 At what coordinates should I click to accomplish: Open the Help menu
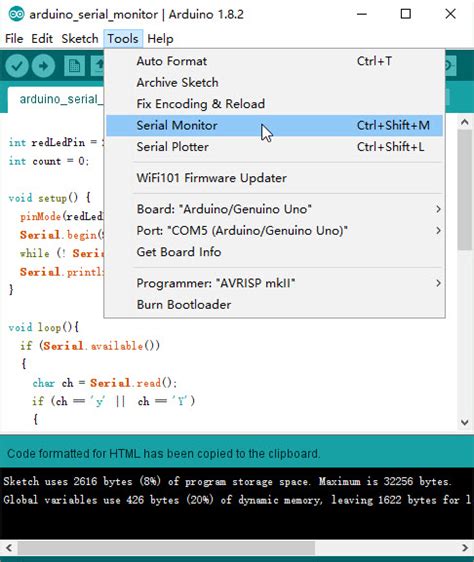click(x=160, y=39)
